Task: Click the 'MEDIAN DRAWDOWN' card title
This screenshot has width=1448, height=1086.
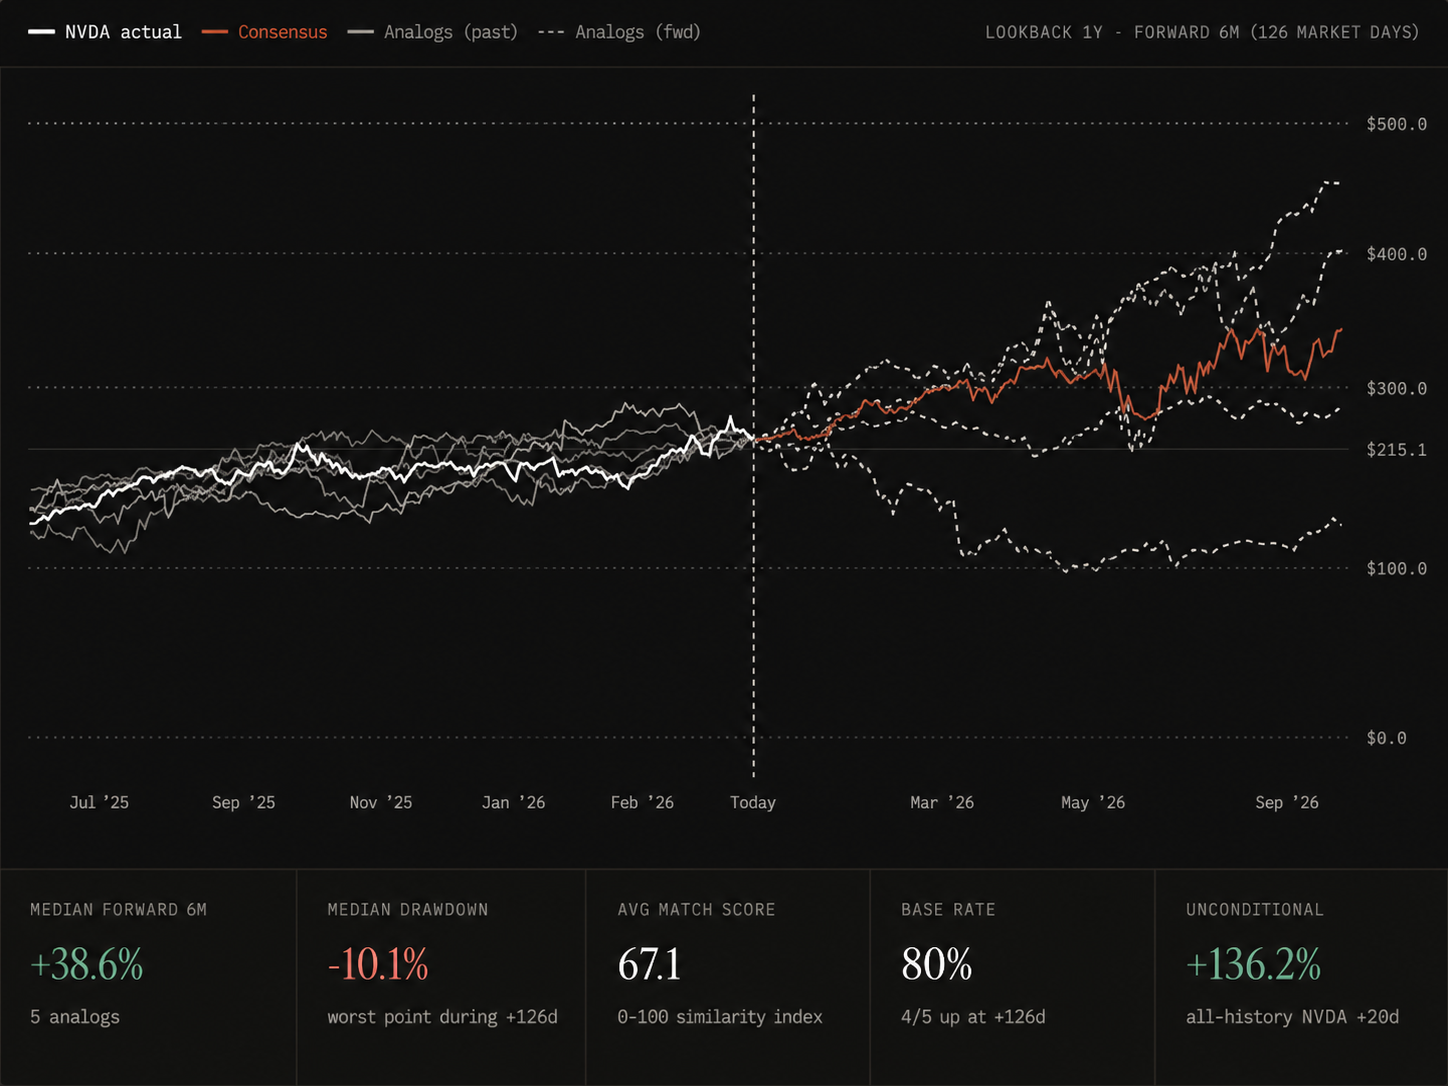Action: click(408, 910)
